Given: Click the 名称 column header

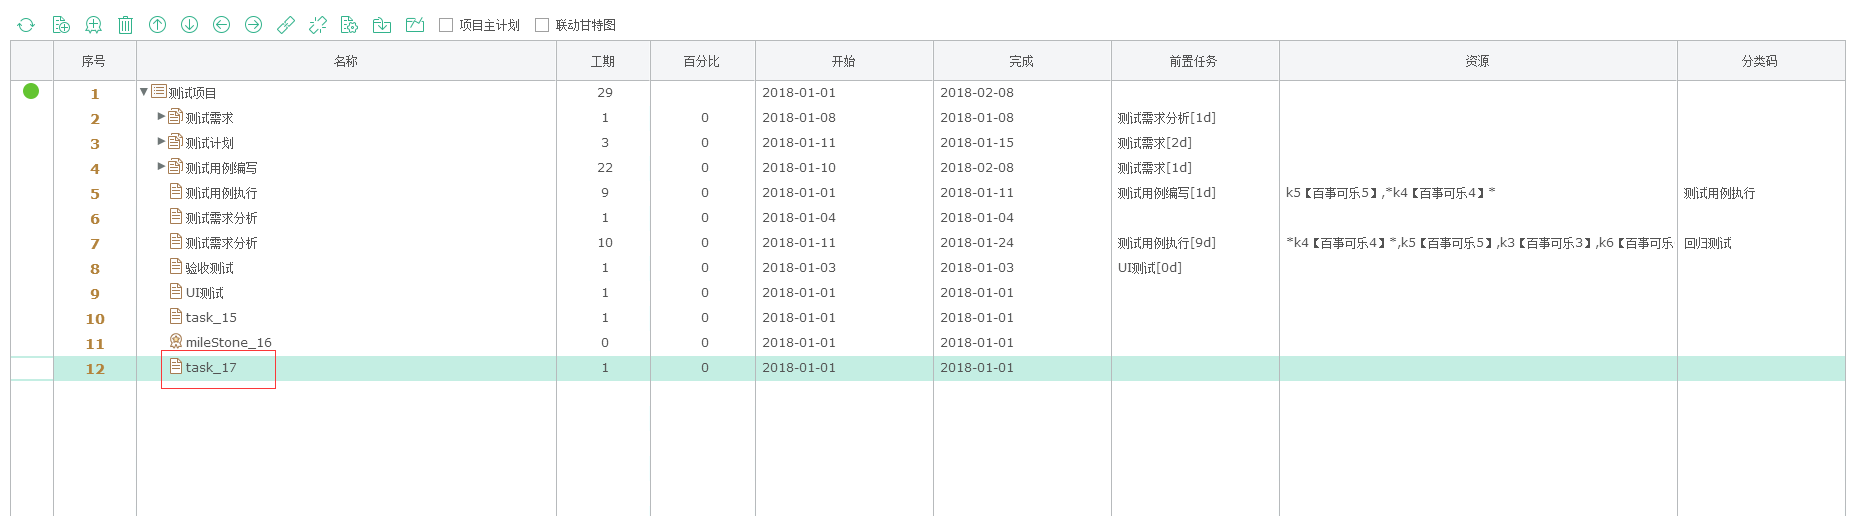Looking at the screenshot, I should (346, 61).
